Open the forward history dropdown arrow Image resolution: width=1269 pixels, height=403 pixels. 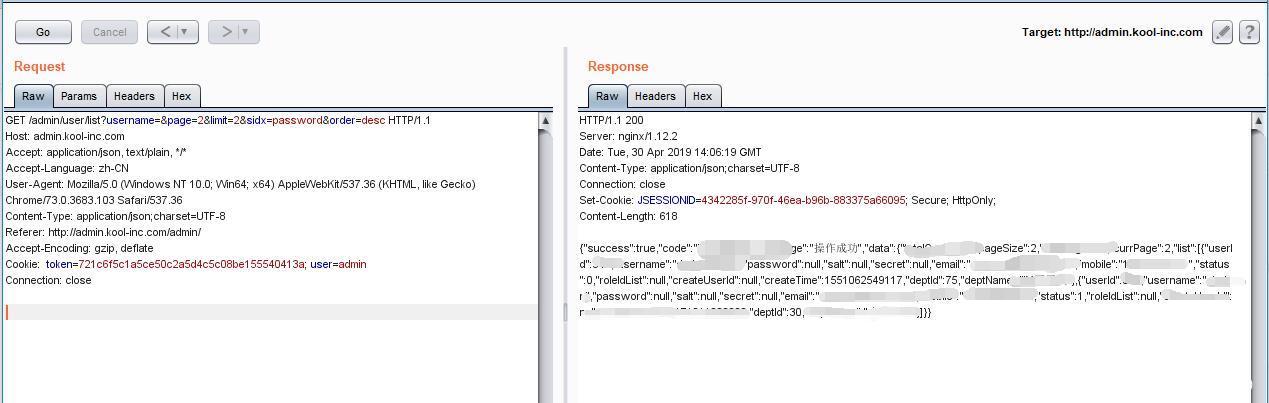coord(246,32)
